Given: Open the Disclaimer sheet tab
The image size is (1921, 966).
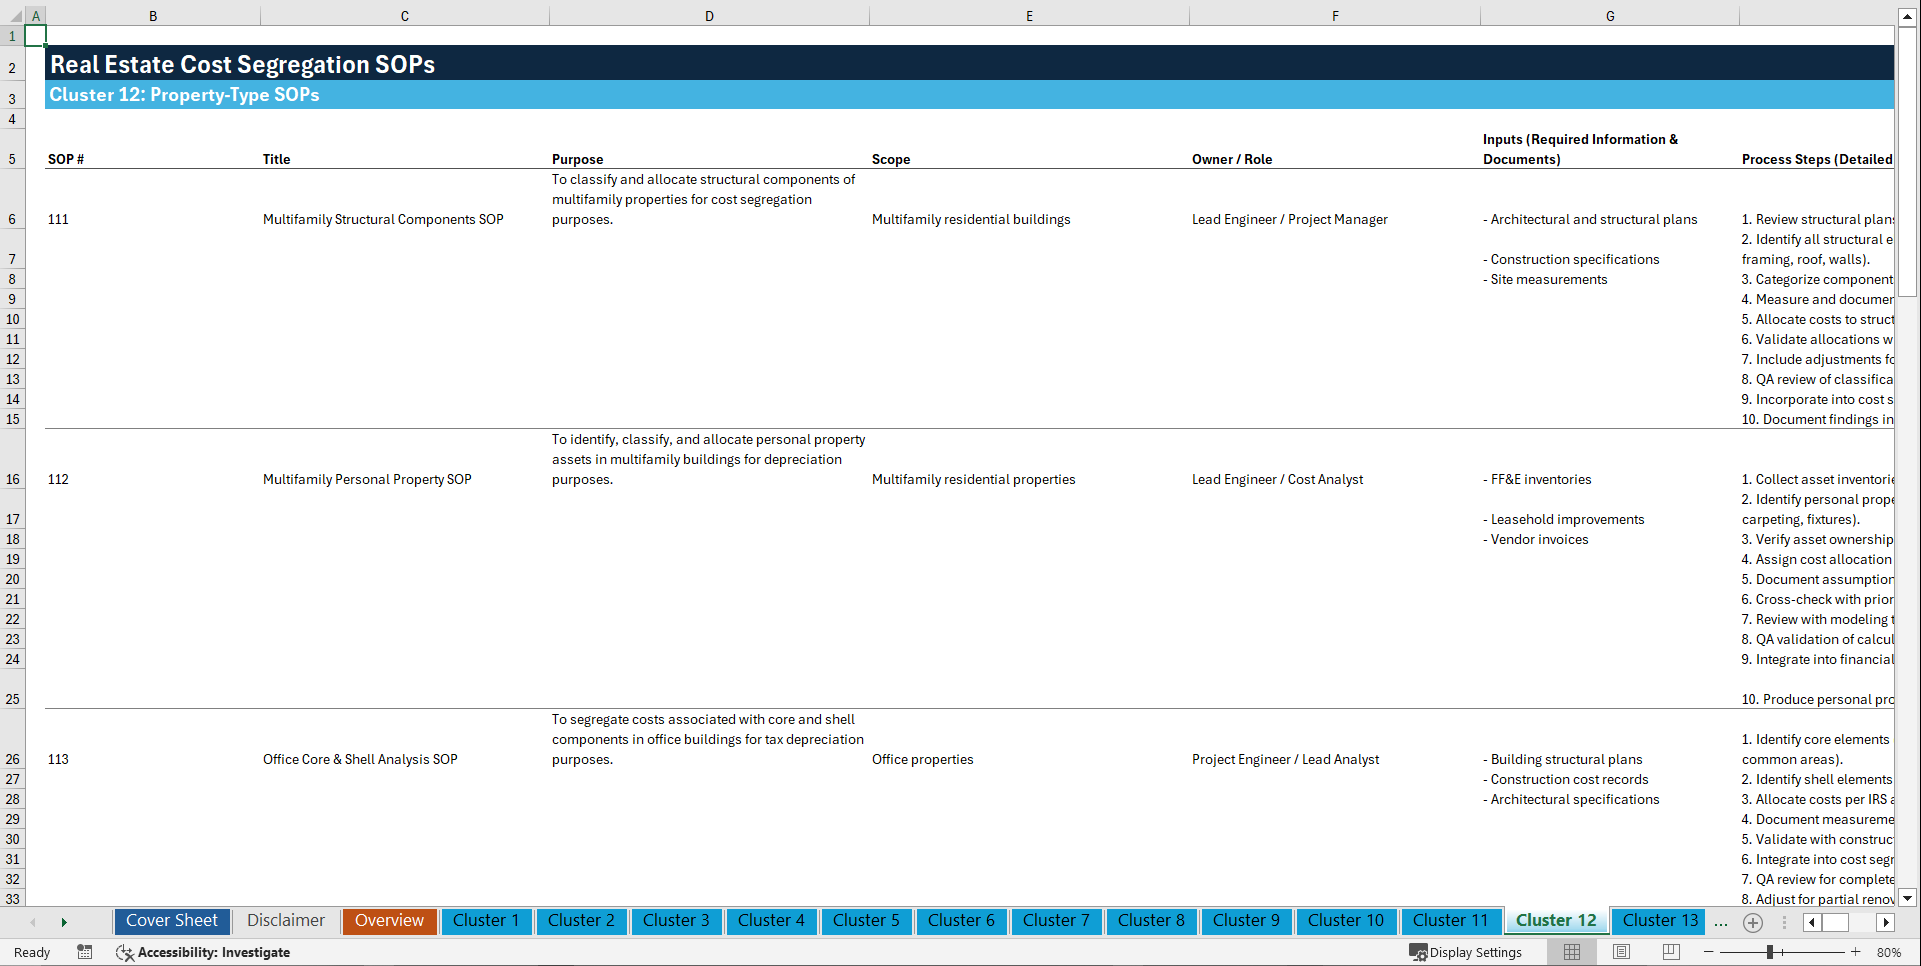Looking at the screenshot, I should 285,921.
